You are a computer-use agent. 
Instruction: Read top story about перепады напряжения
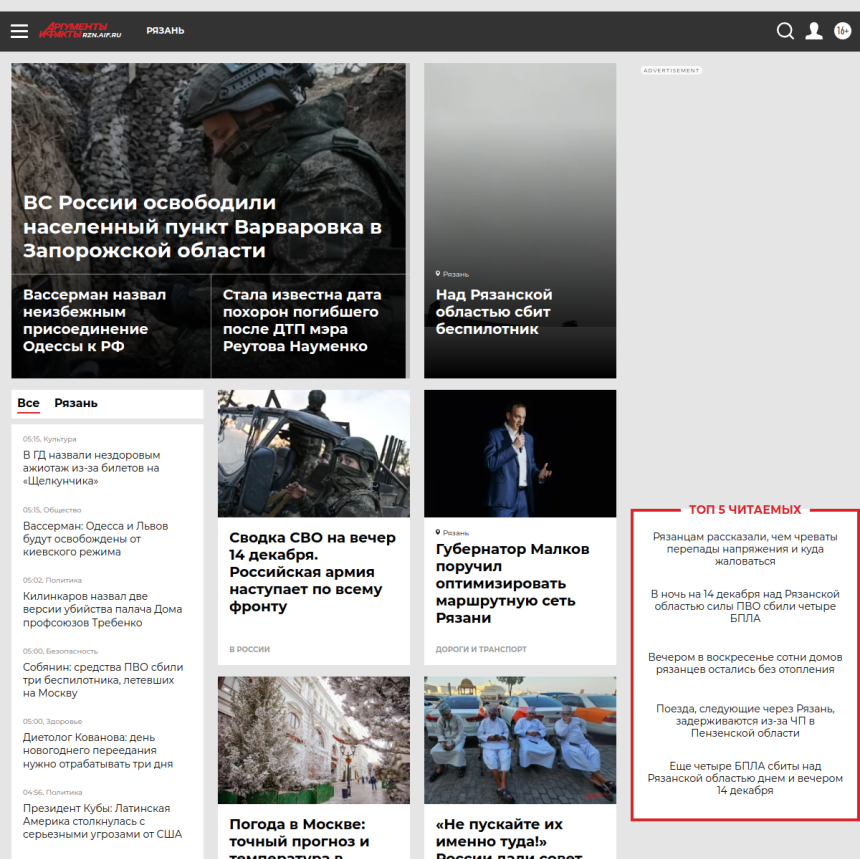(x=745, y=549)
